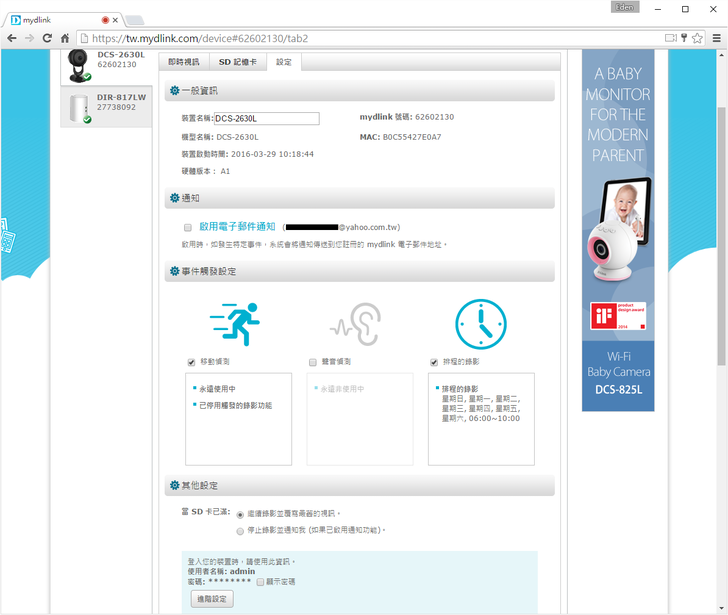728x615 pixels.
Task: Click the gear icon beside 通知
Action: click(175, 198)
